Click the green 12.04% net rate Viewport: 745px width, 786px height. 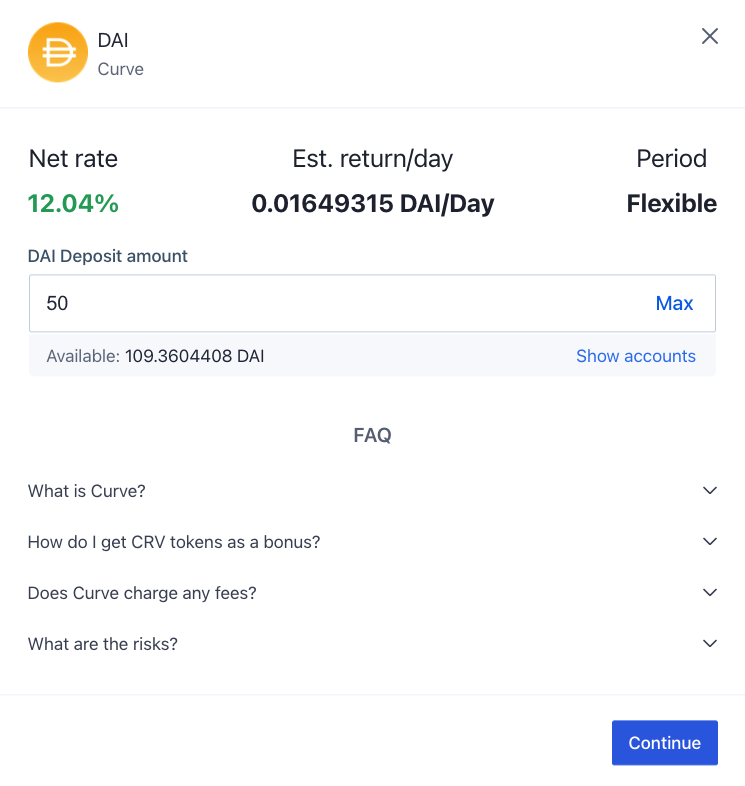pyautogui.click(x=73, y=204)
